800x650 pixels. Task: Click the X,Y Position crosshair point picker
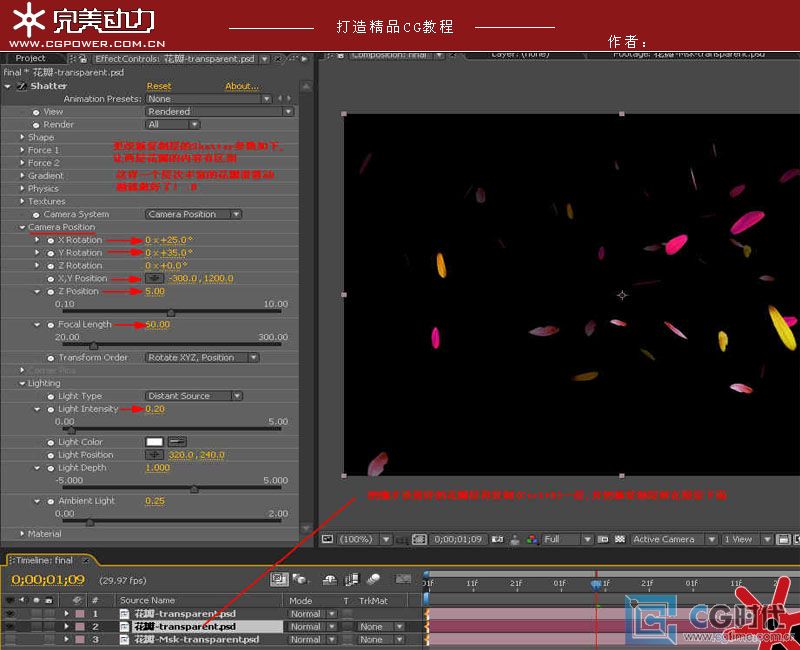coord(154,278)
